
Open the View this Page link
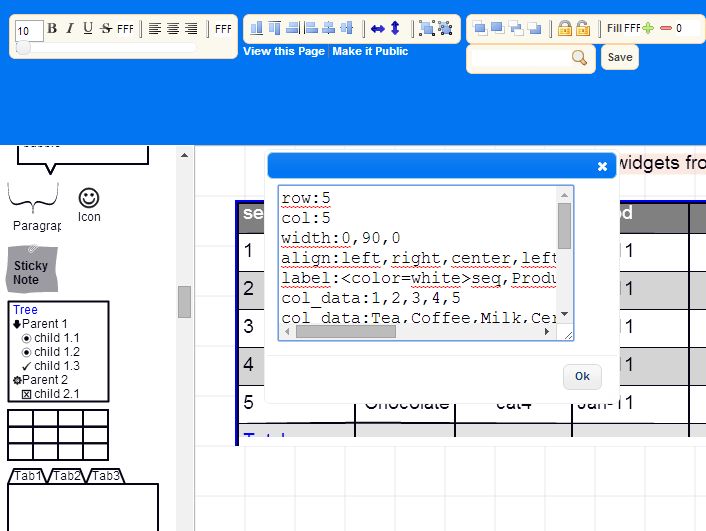pos(284,51)
